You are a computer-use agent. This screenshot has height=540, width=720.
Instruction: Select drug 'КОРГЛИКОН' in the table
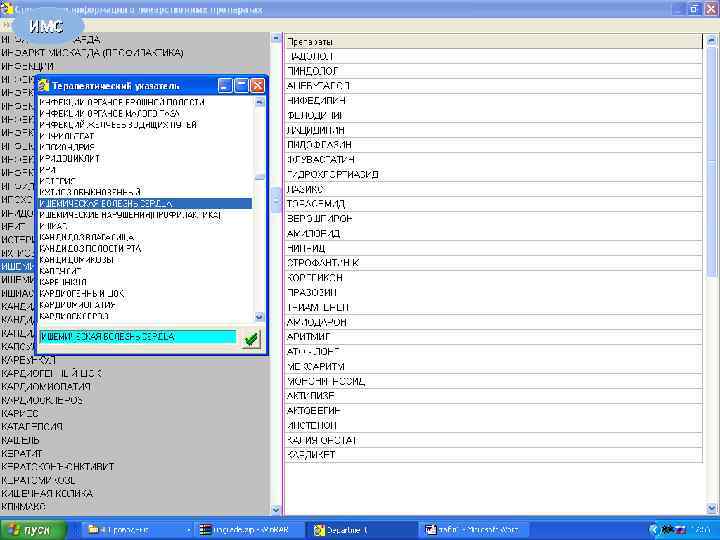click(x=494, y=278)
